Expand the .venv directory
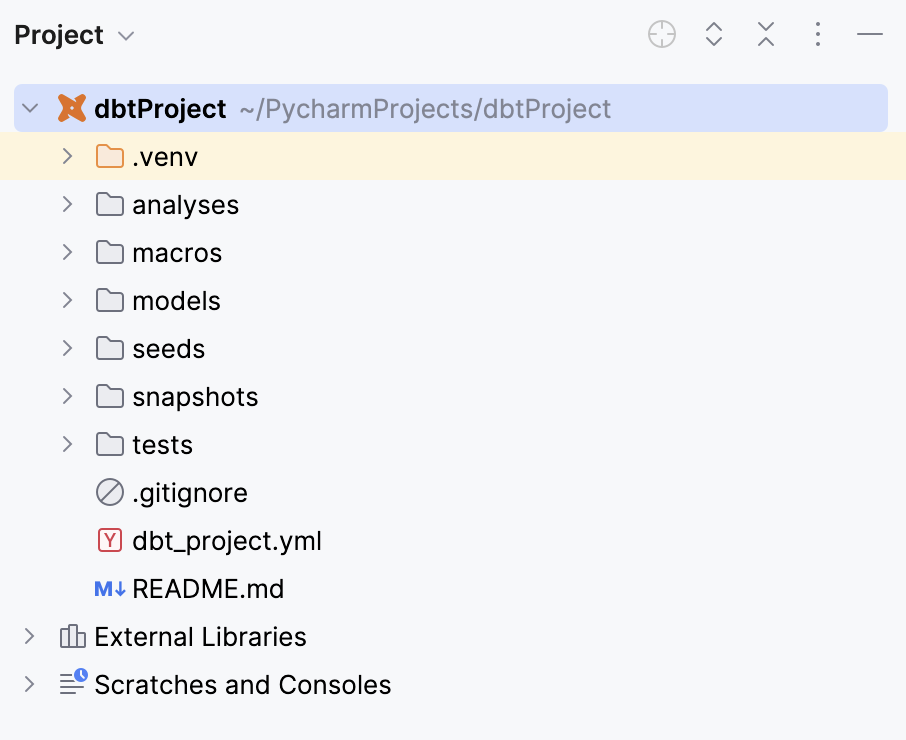 (x=66, y=156)
